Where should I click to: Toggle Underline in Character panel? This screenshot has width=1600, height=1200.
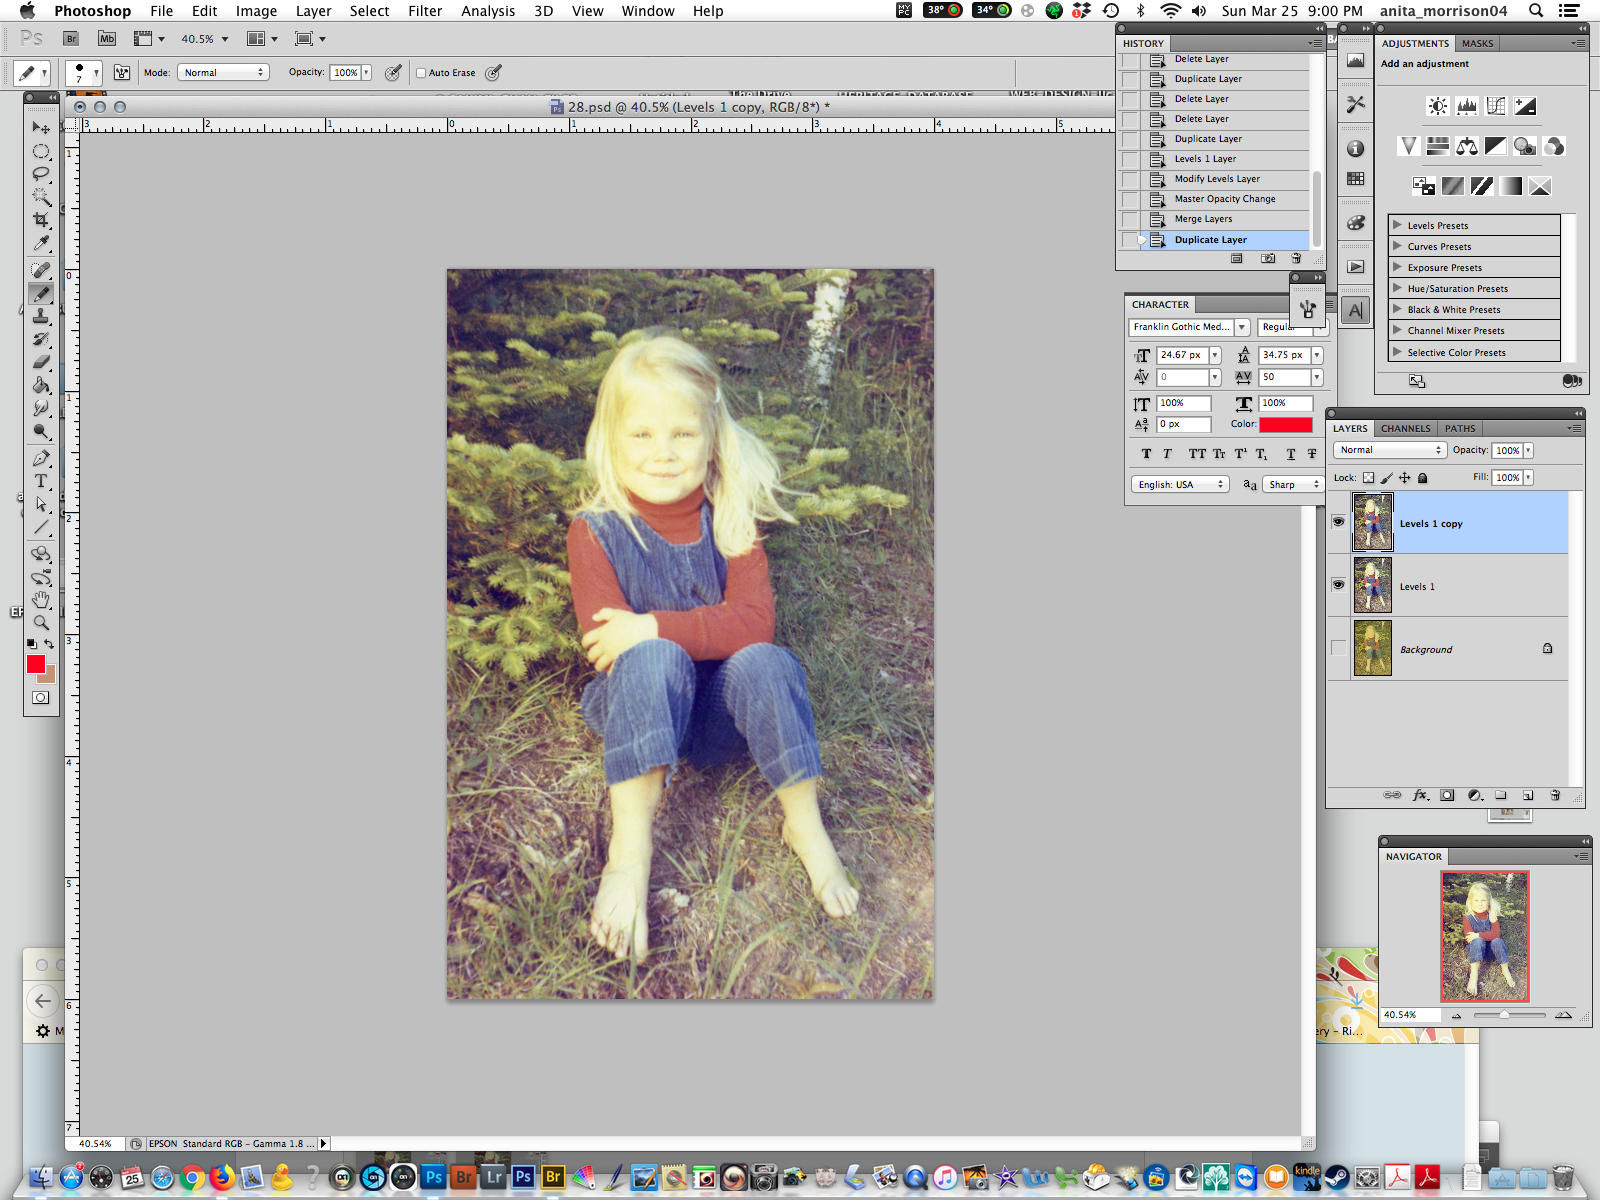1291,454
